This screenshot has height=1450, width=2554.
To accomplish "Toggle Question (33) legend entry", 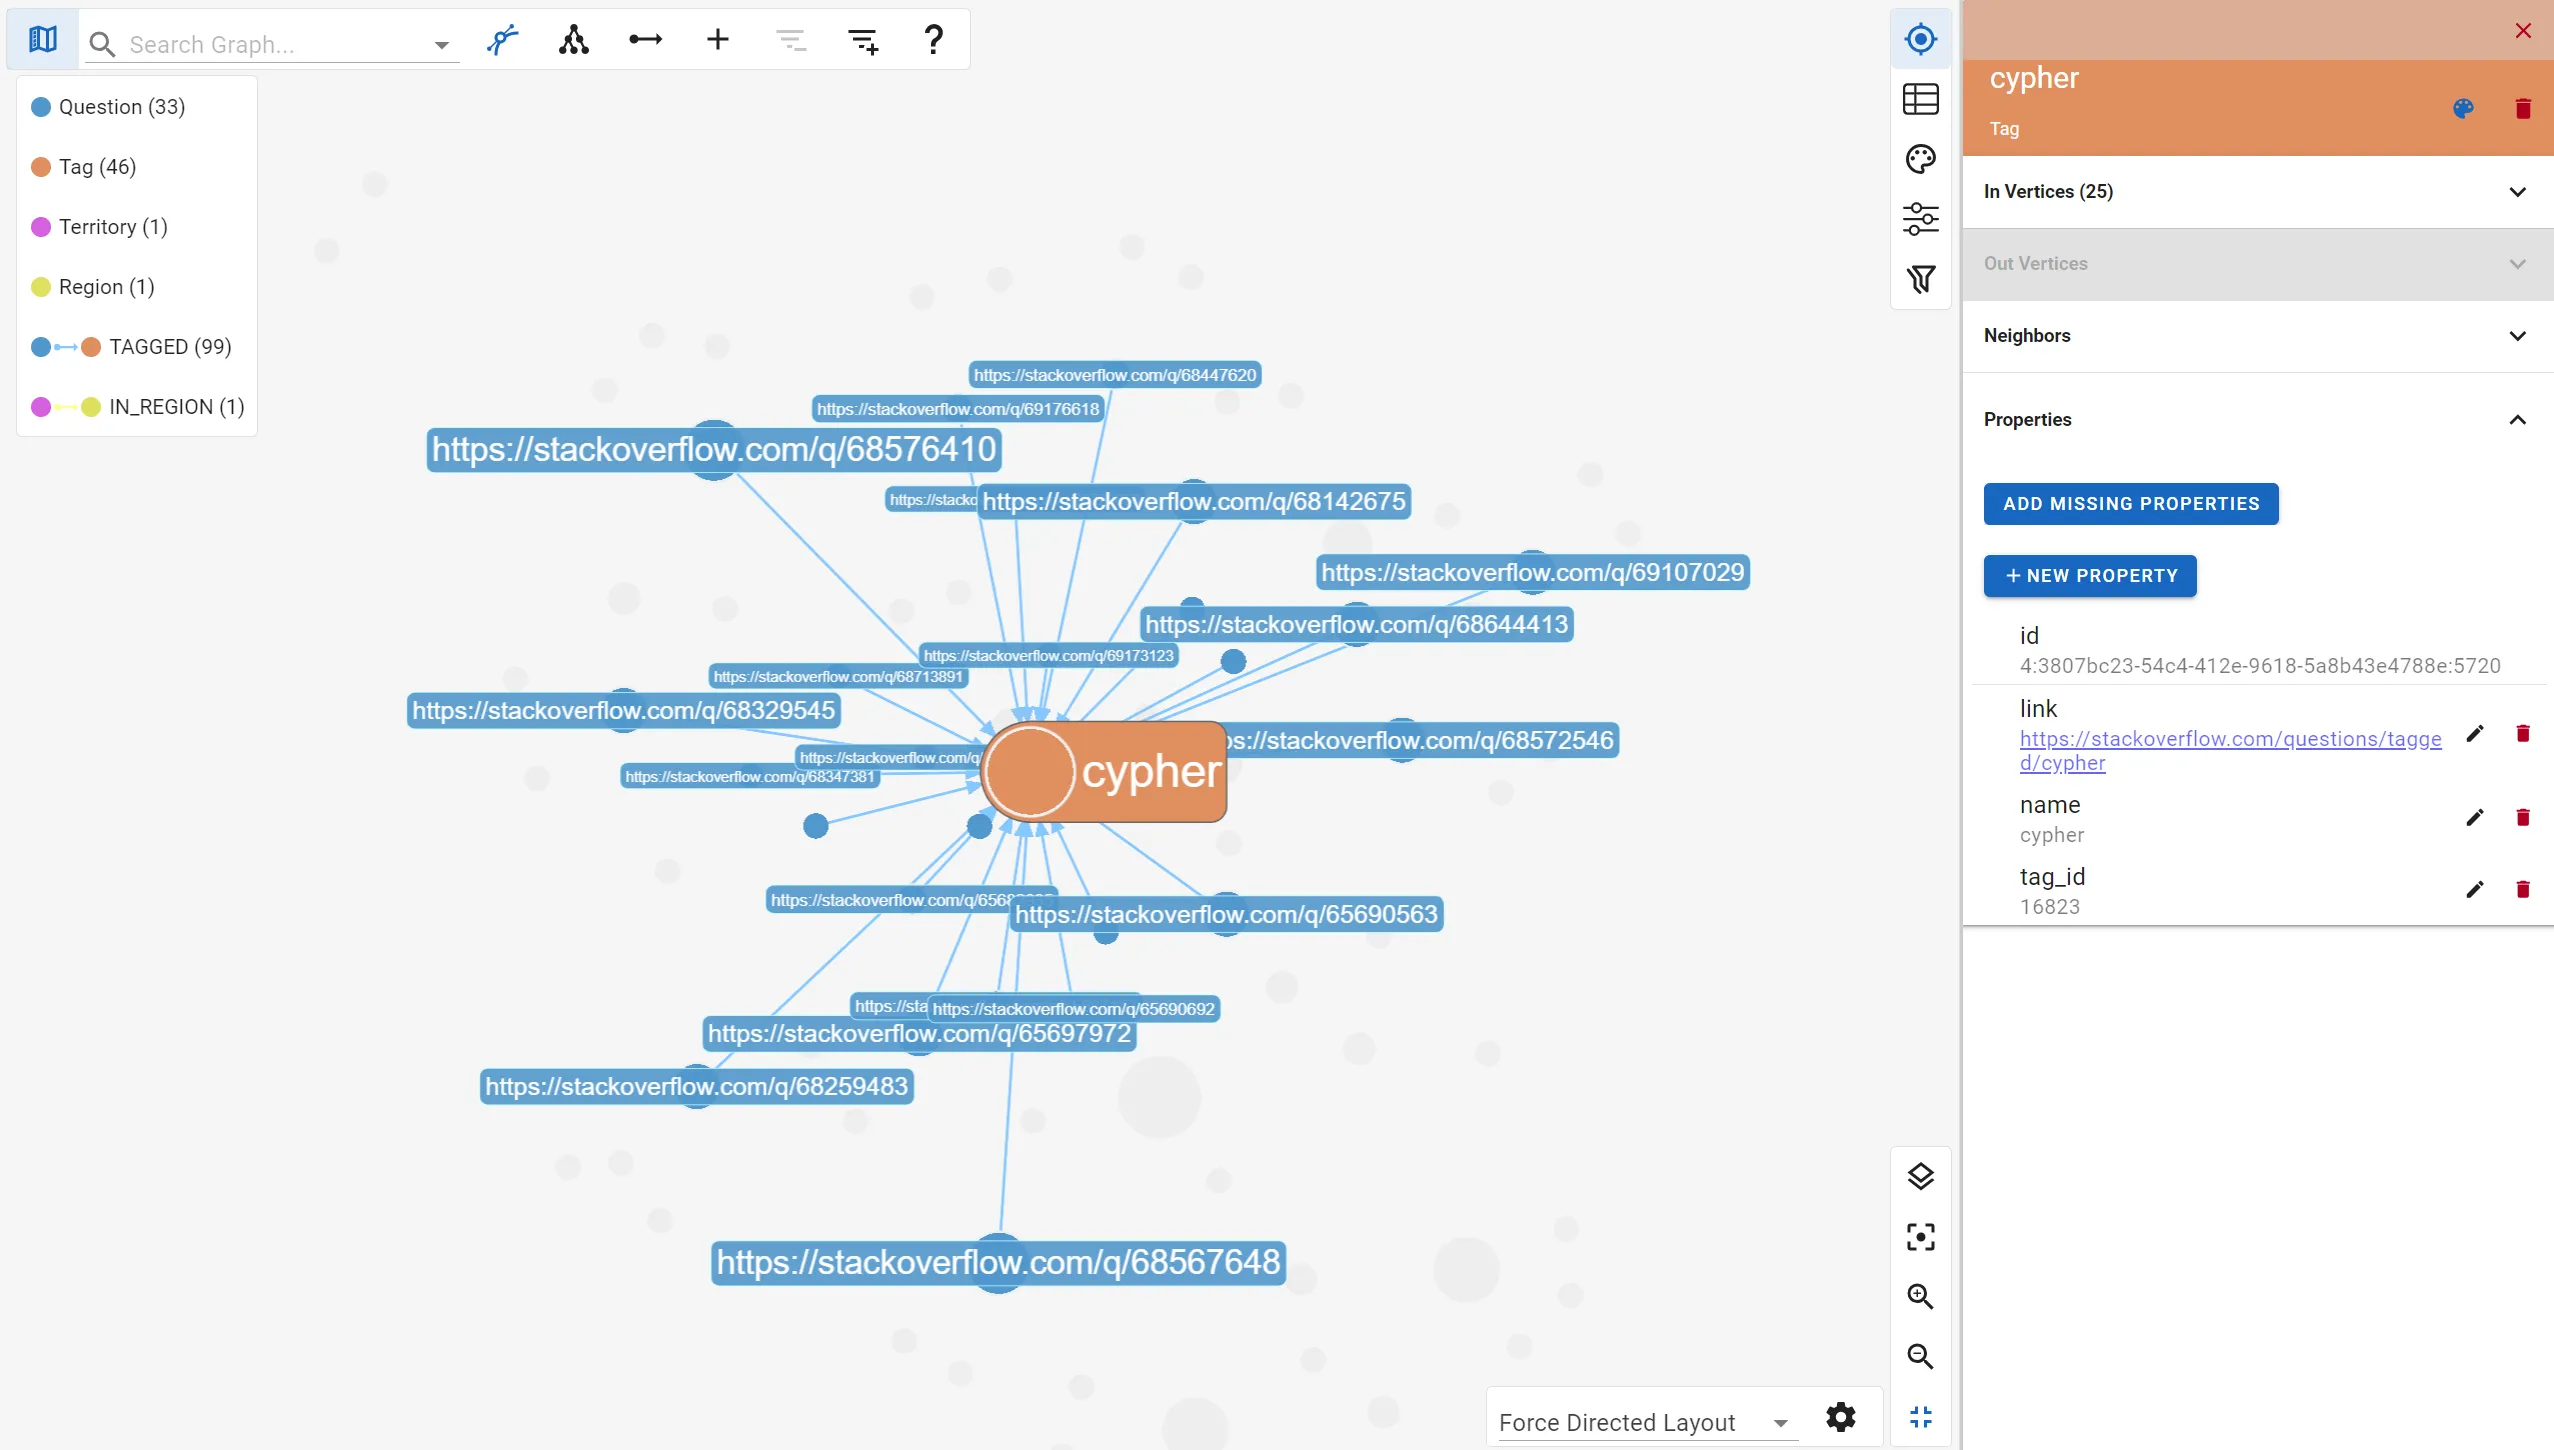I will coord(109,107).
